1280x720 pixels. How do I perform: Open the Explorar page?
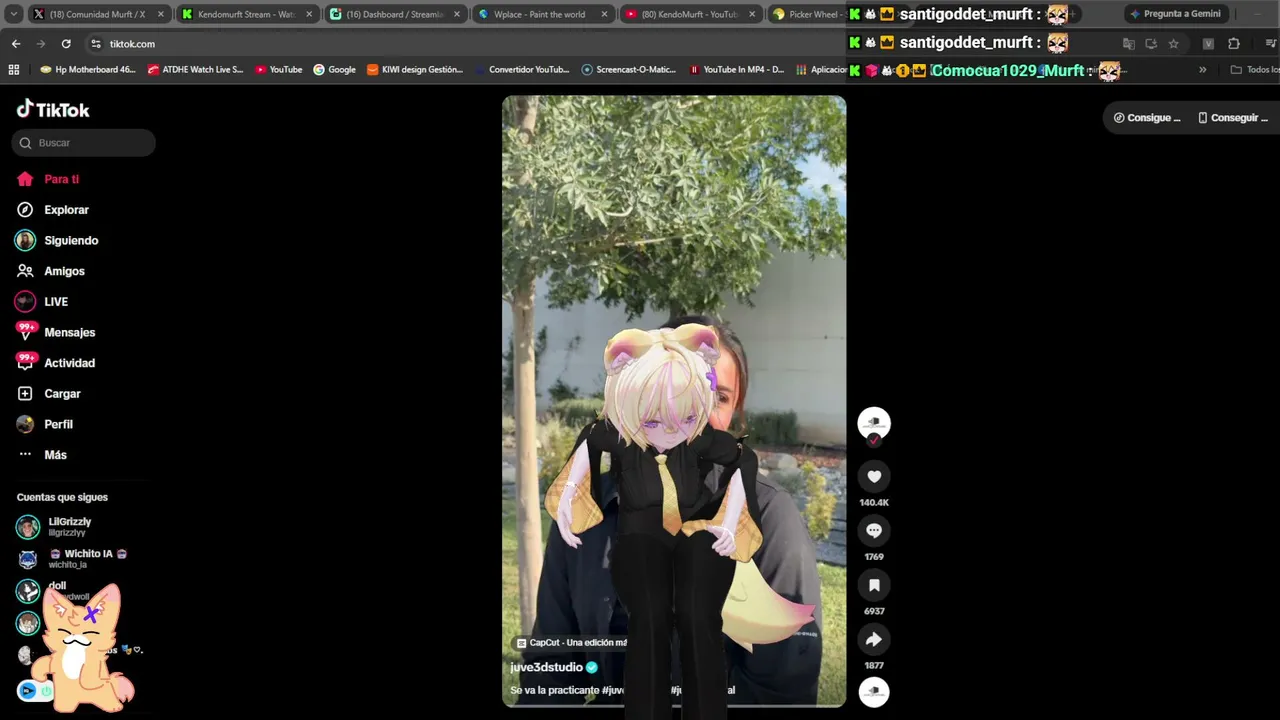(x=53, y=210)
